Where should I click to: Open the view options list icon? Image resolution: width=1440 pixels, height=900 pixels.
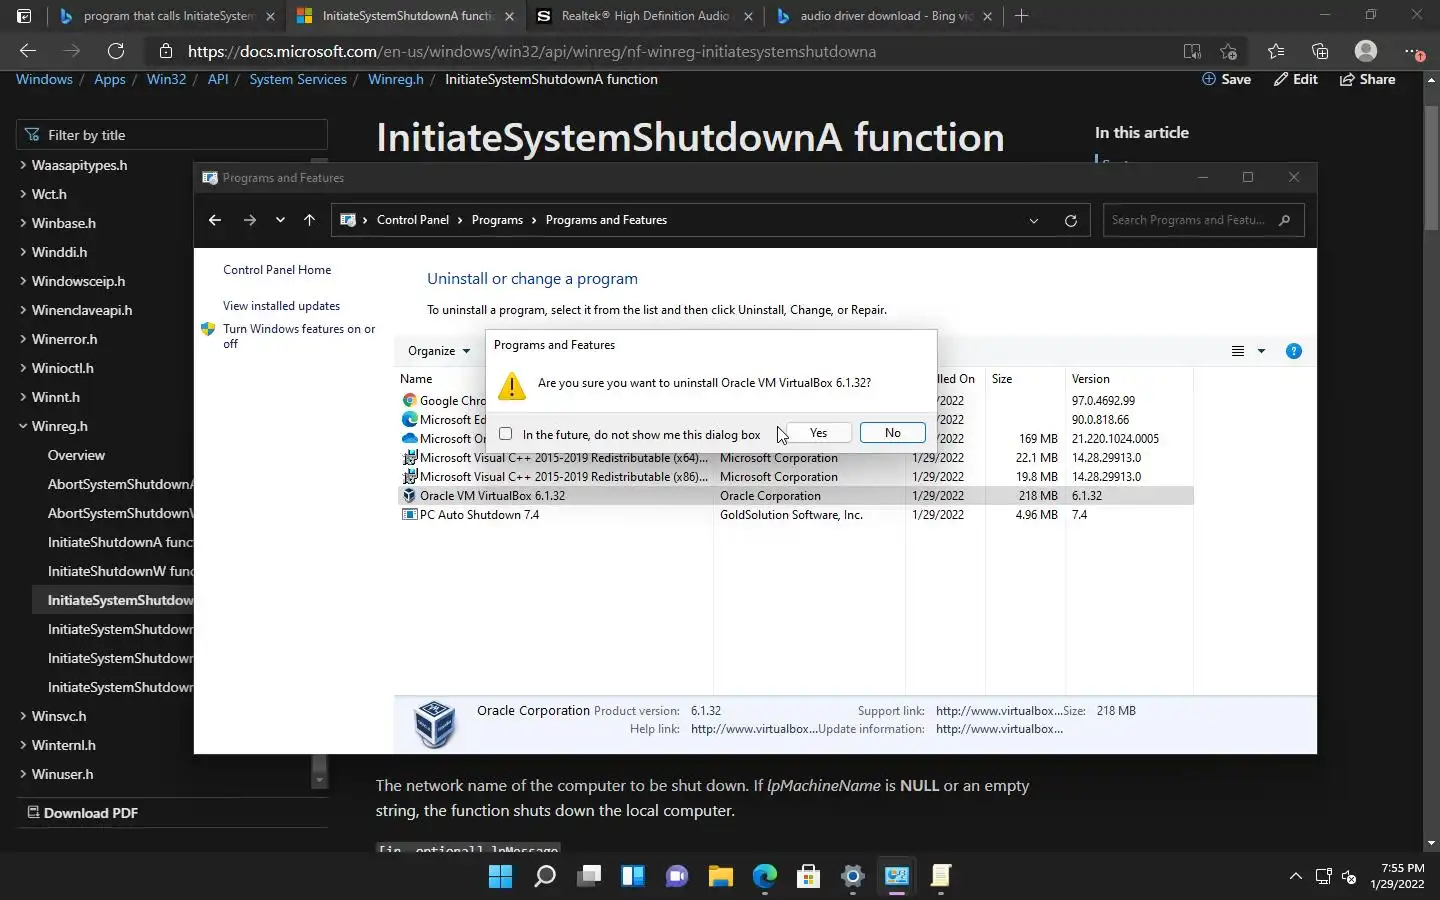(x=1238, y=351)
